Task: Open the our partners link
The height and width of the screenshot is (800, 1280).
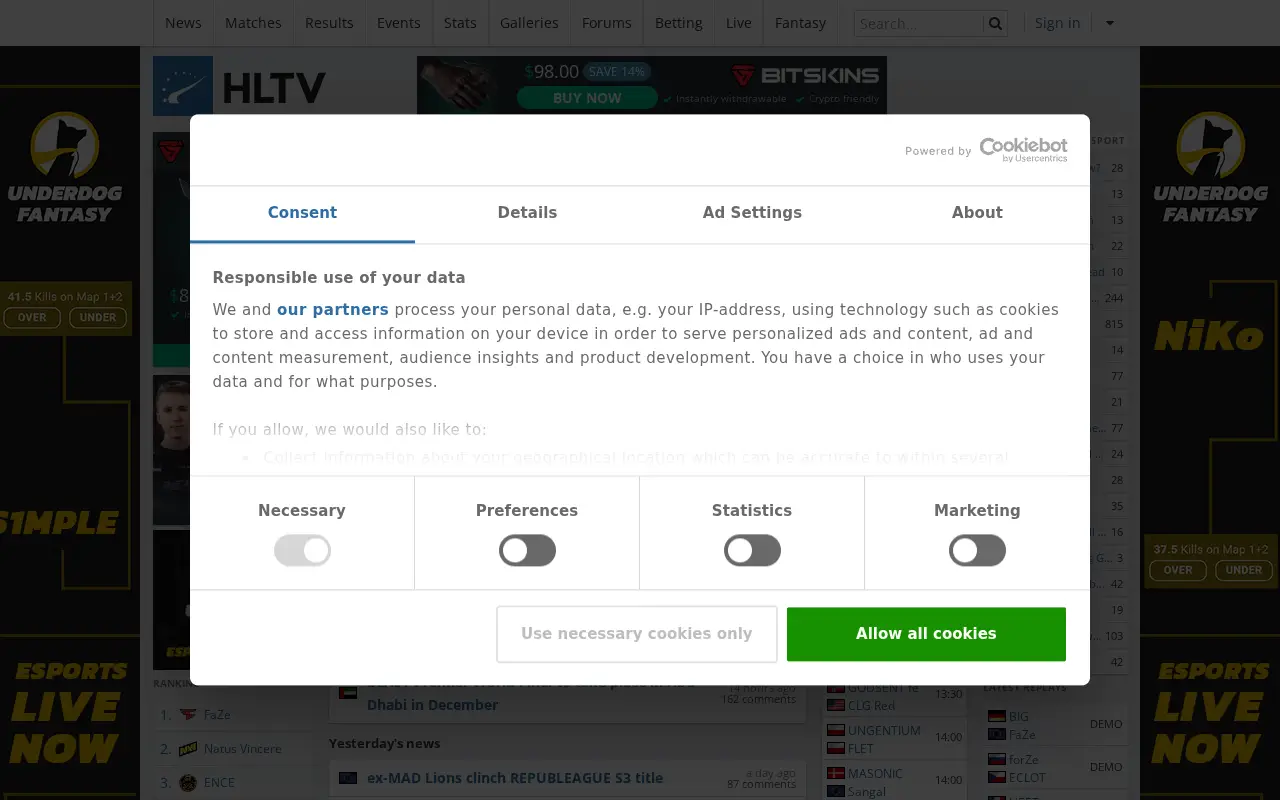Action: (333, 310)
